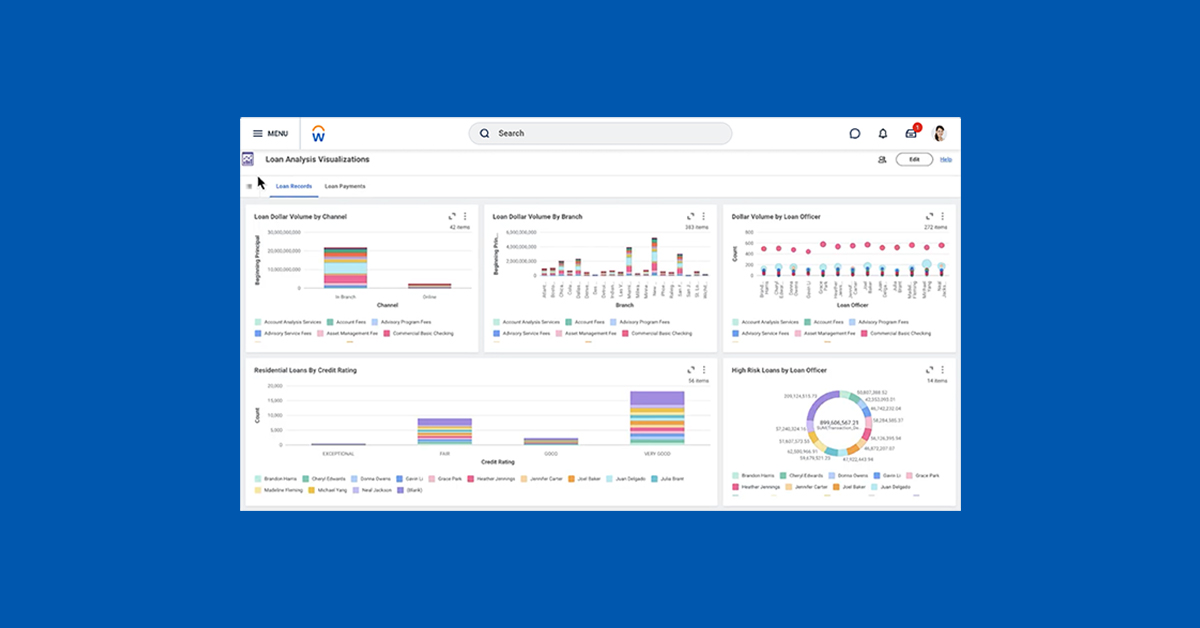Open the inbox icon with red badge
The image size is (1200, 628).
911,133
